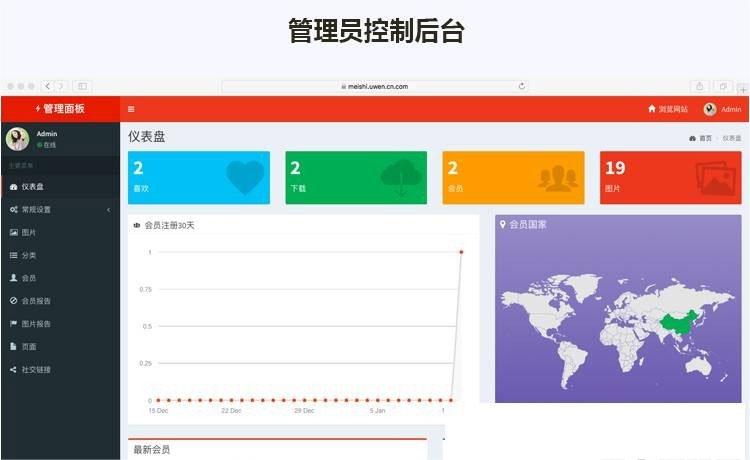Expand the 常规设置 sidebar submenu
This screenshot has width=750, height=460.
coord(60,210)
